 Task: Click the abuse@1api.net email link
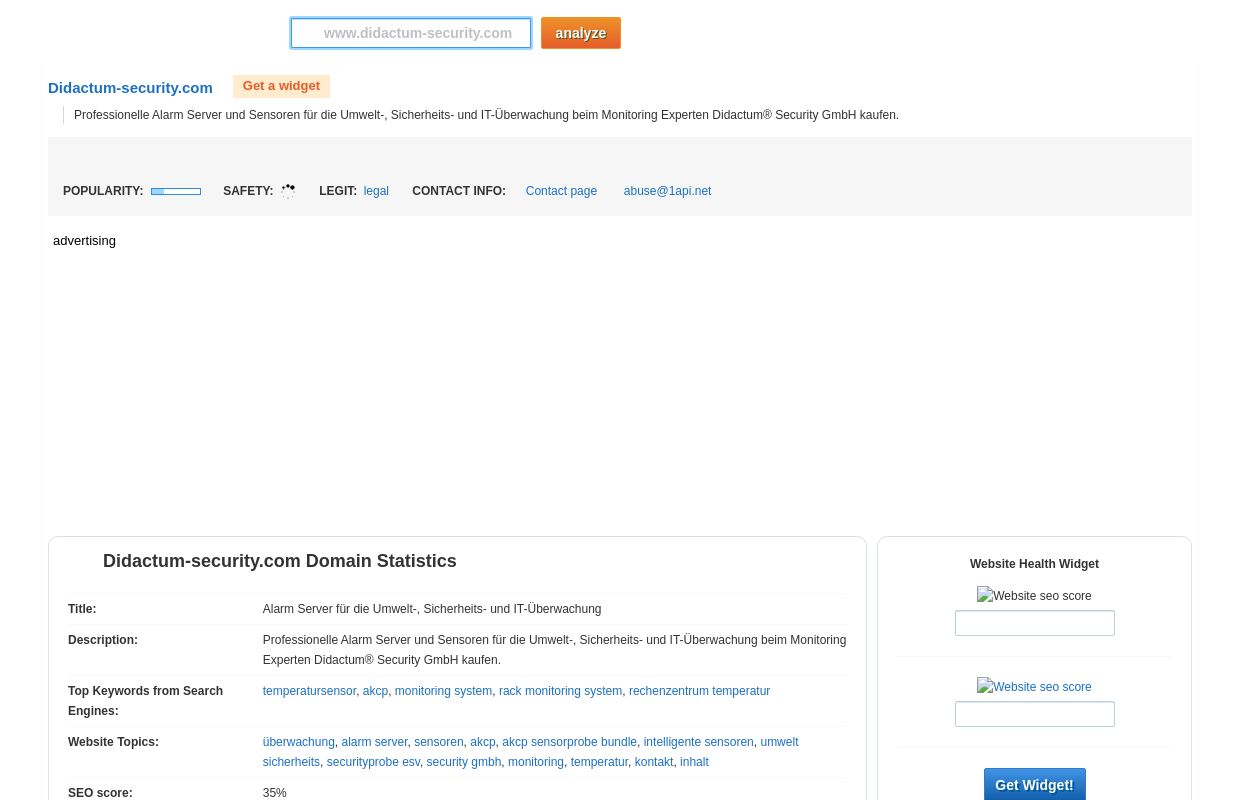pyautogui.click(x=667, y=191)
